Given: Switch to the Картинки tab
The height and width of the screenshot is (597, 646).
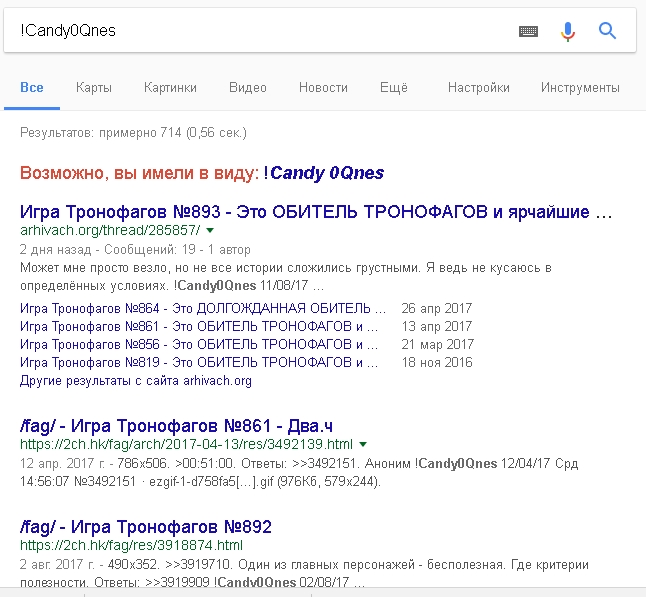Looking at the screenshot, I should [170, 88].
